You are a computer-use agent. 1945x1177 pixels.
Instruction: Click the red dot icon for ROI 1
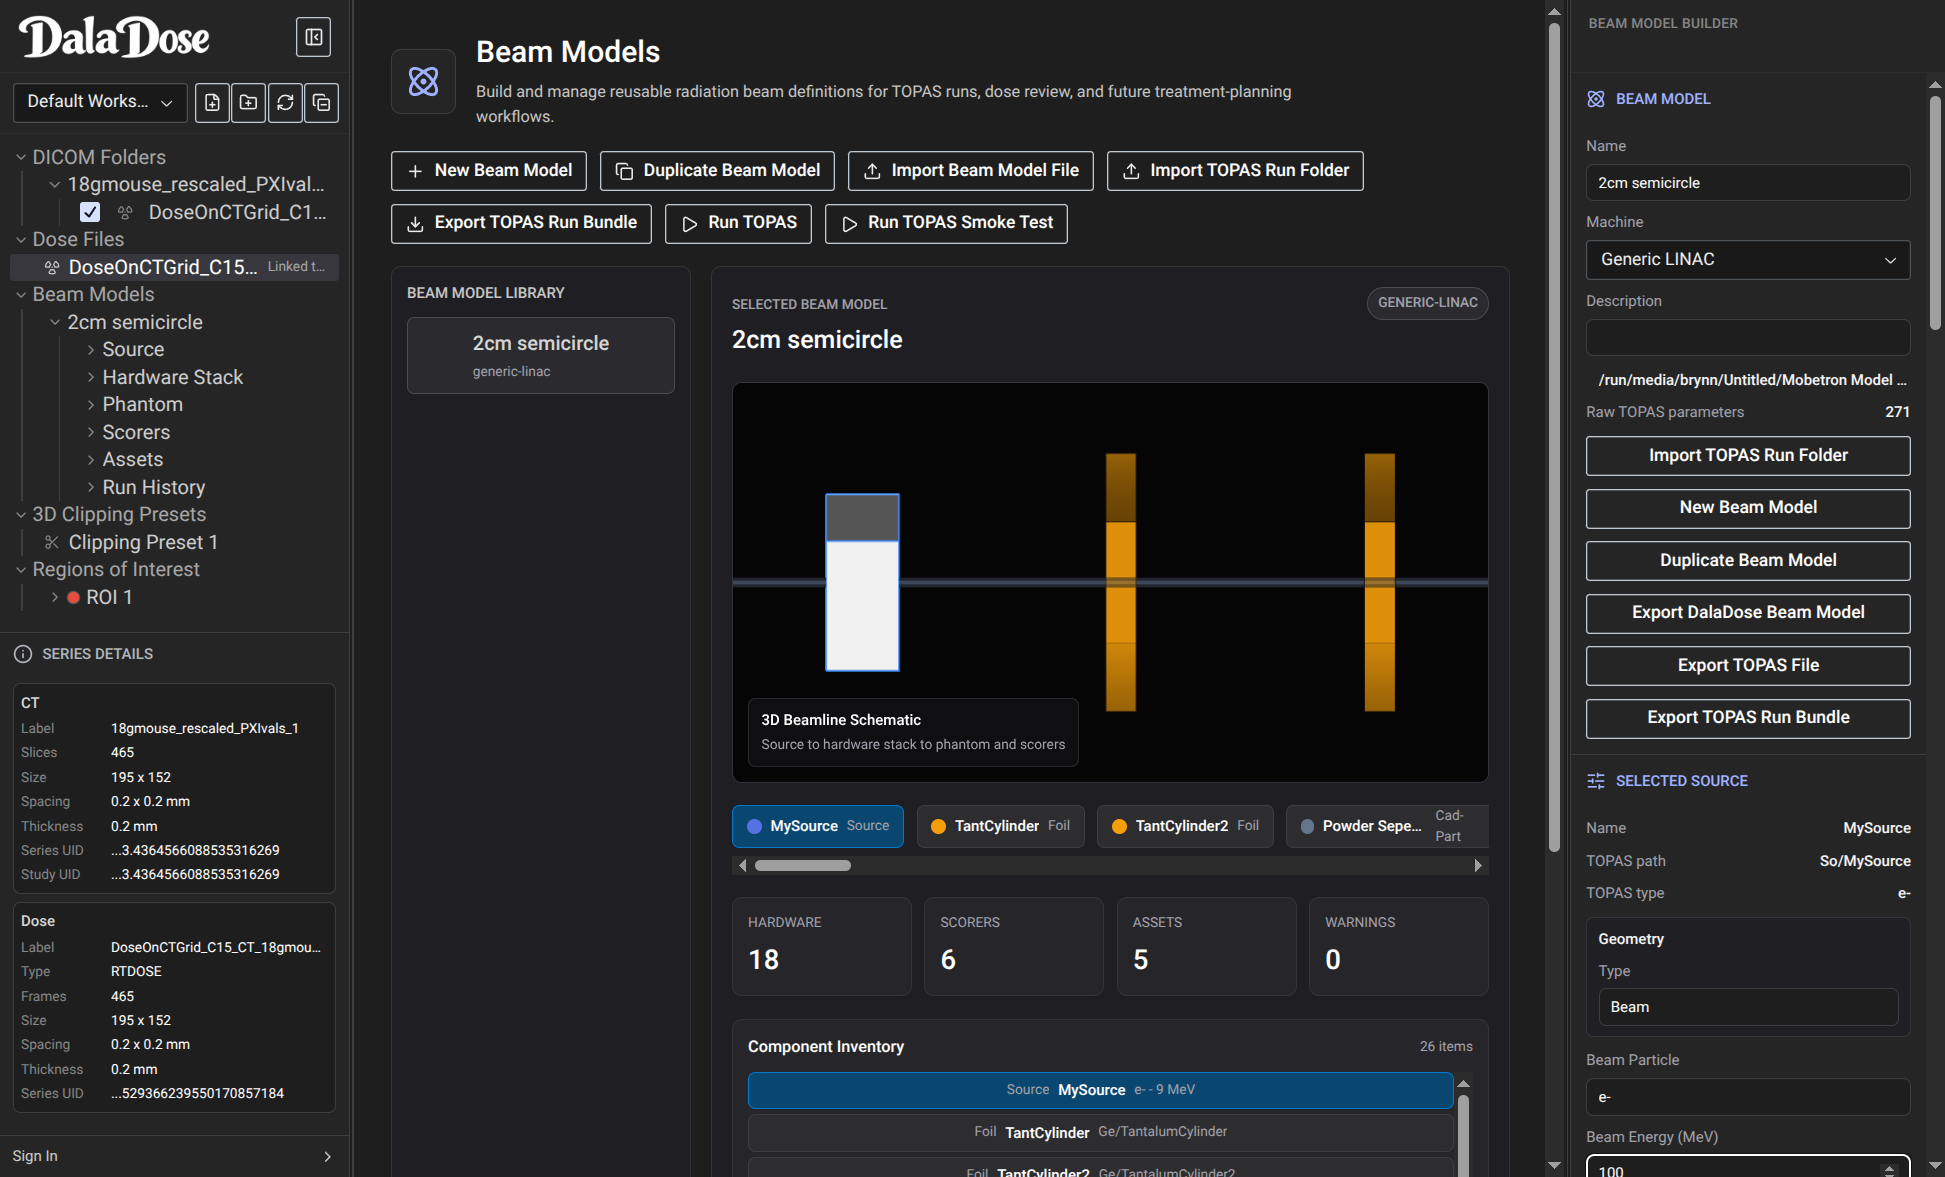point(73,597)
